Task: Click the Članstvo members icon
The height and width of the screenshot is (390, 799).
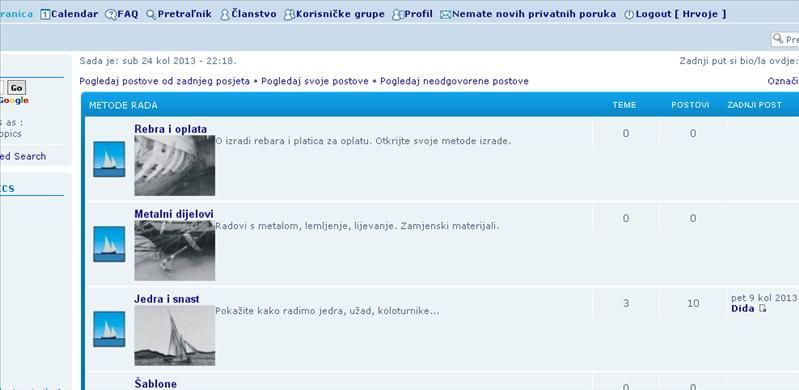Action: (225, 15)
